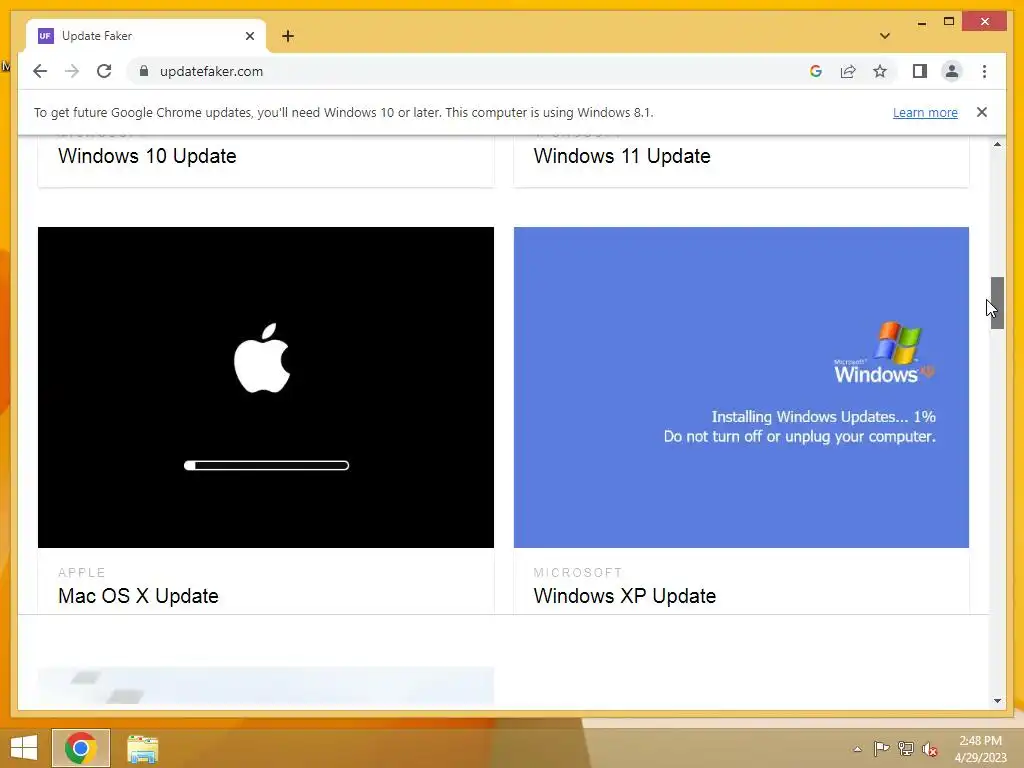Open File Explorer from taskbar
Screen dimensions: 1024x768
(x=142, y=748)
